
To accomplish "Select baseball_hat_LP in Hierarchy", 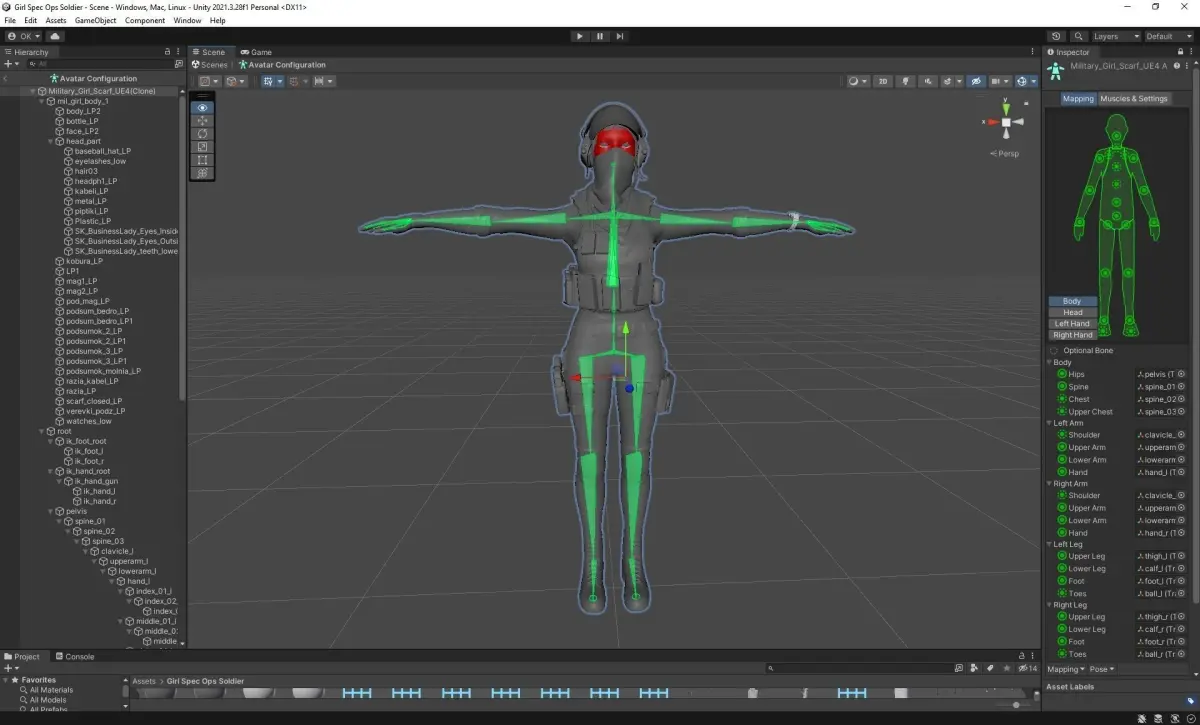I will pos(102,151).
